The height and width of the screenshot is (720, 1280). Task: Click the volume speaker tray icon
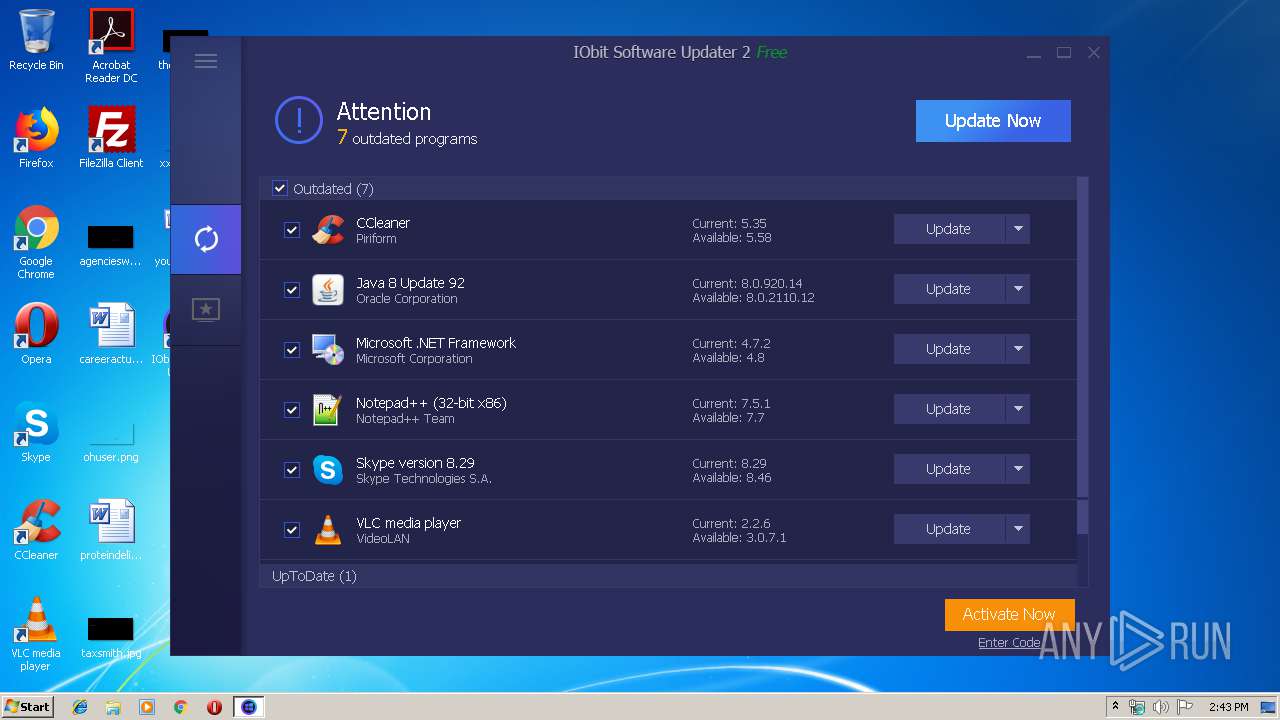click(1161, 707)
